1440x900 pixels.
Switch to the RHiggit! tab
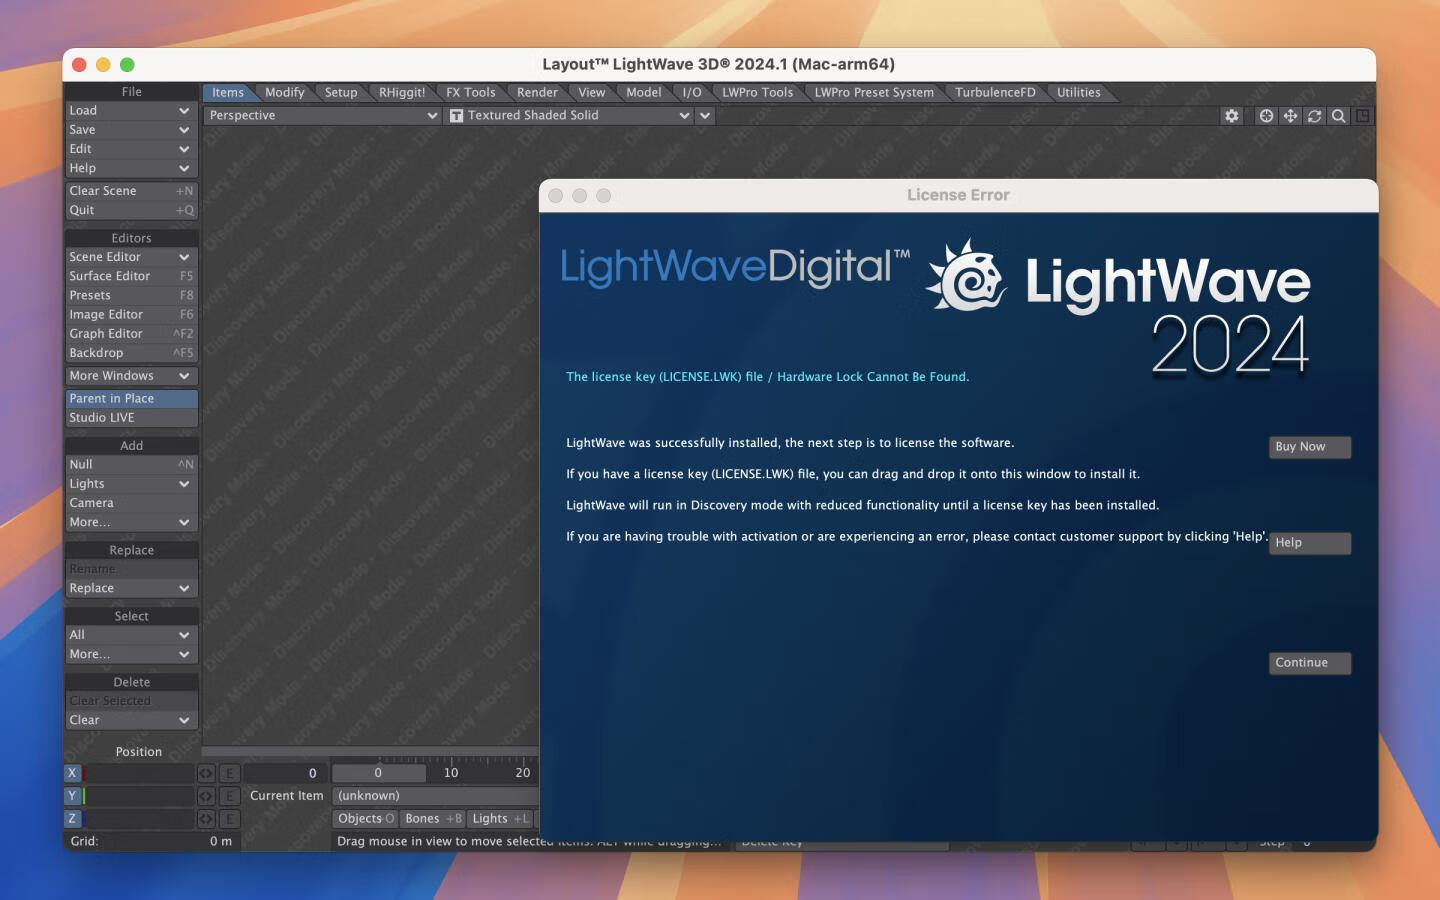click(x=402, y=92)
